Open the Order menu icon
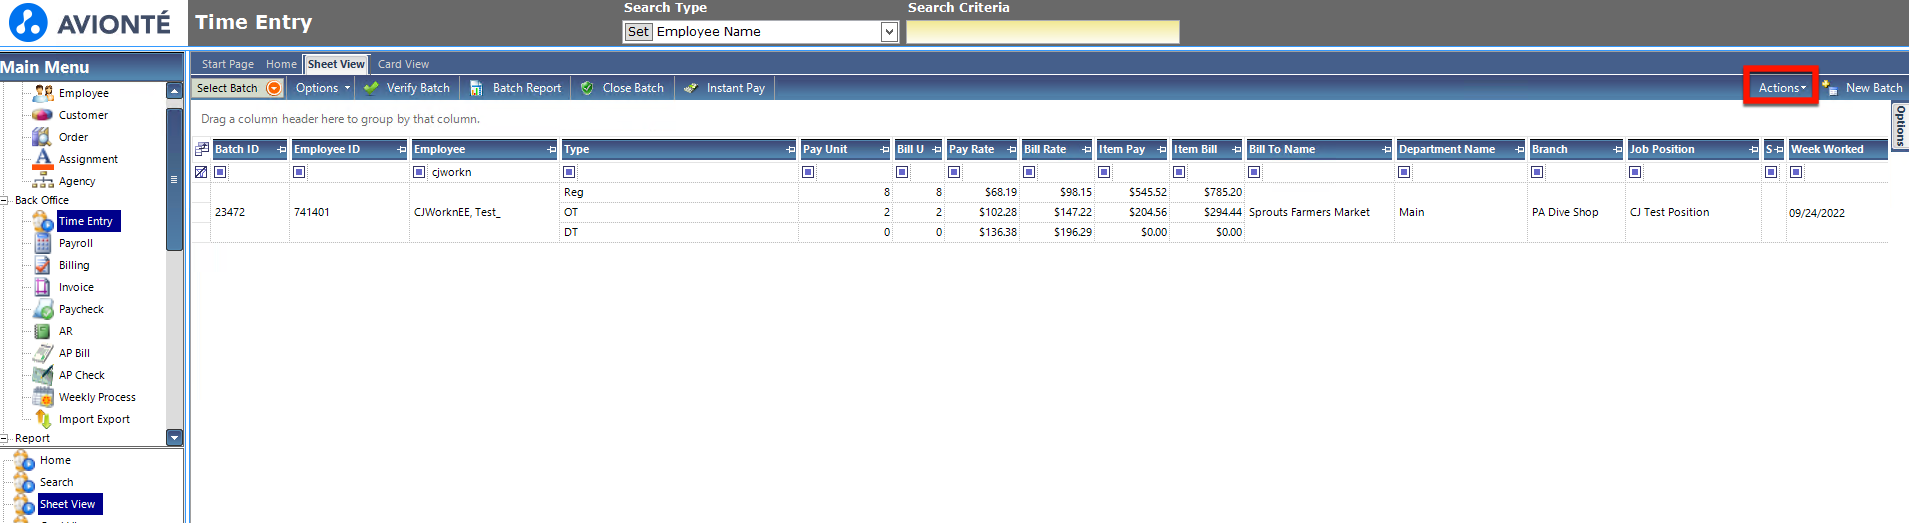Viewport: 1909px width, 523px height. pos(43,137)
